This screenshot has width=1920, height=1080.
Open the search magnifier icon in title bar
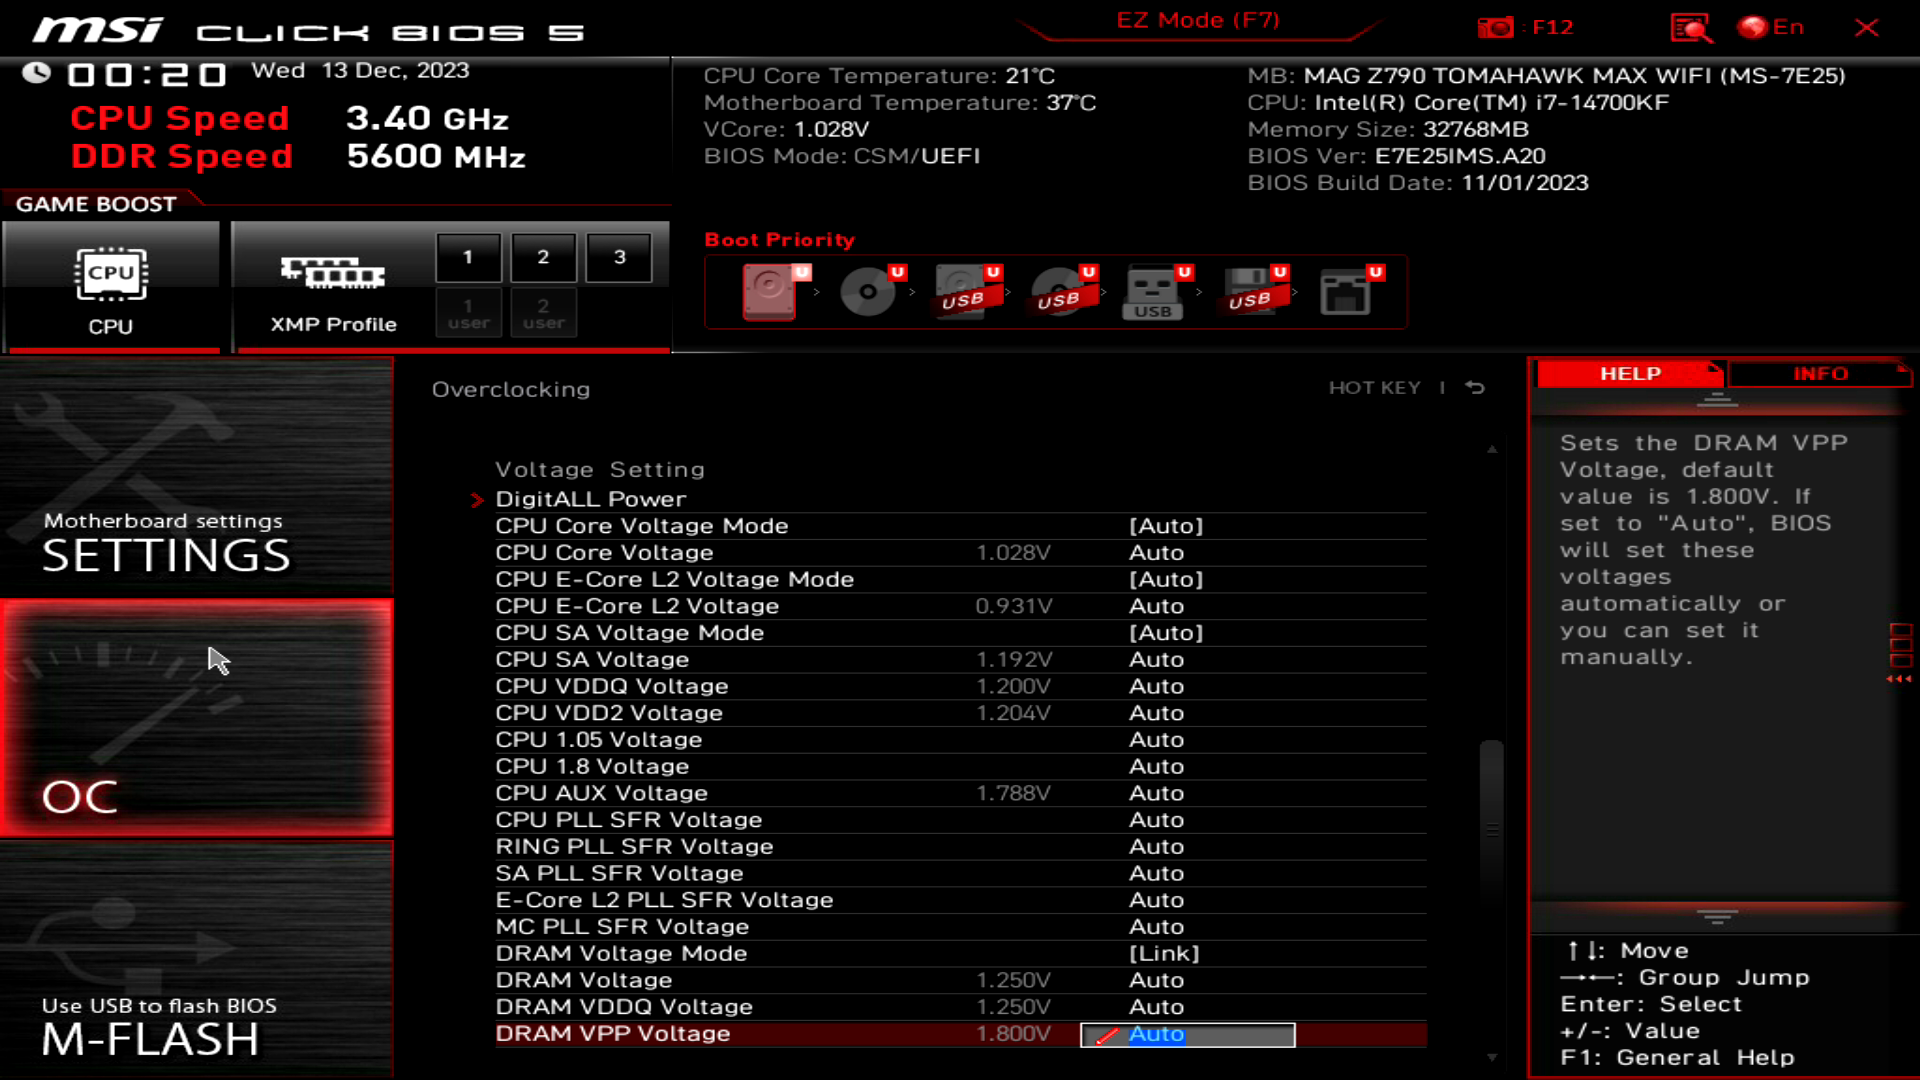pyautogui.click(x=1688, y=27)
